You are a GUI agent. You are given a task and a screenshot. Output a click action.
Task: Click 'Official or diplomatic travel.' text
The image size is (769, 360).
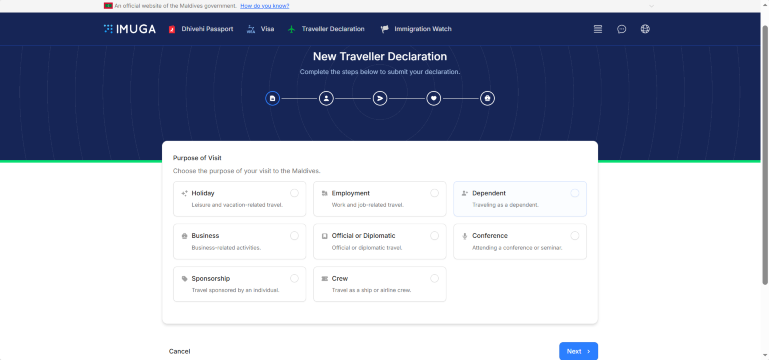click(x=367, y=248)
